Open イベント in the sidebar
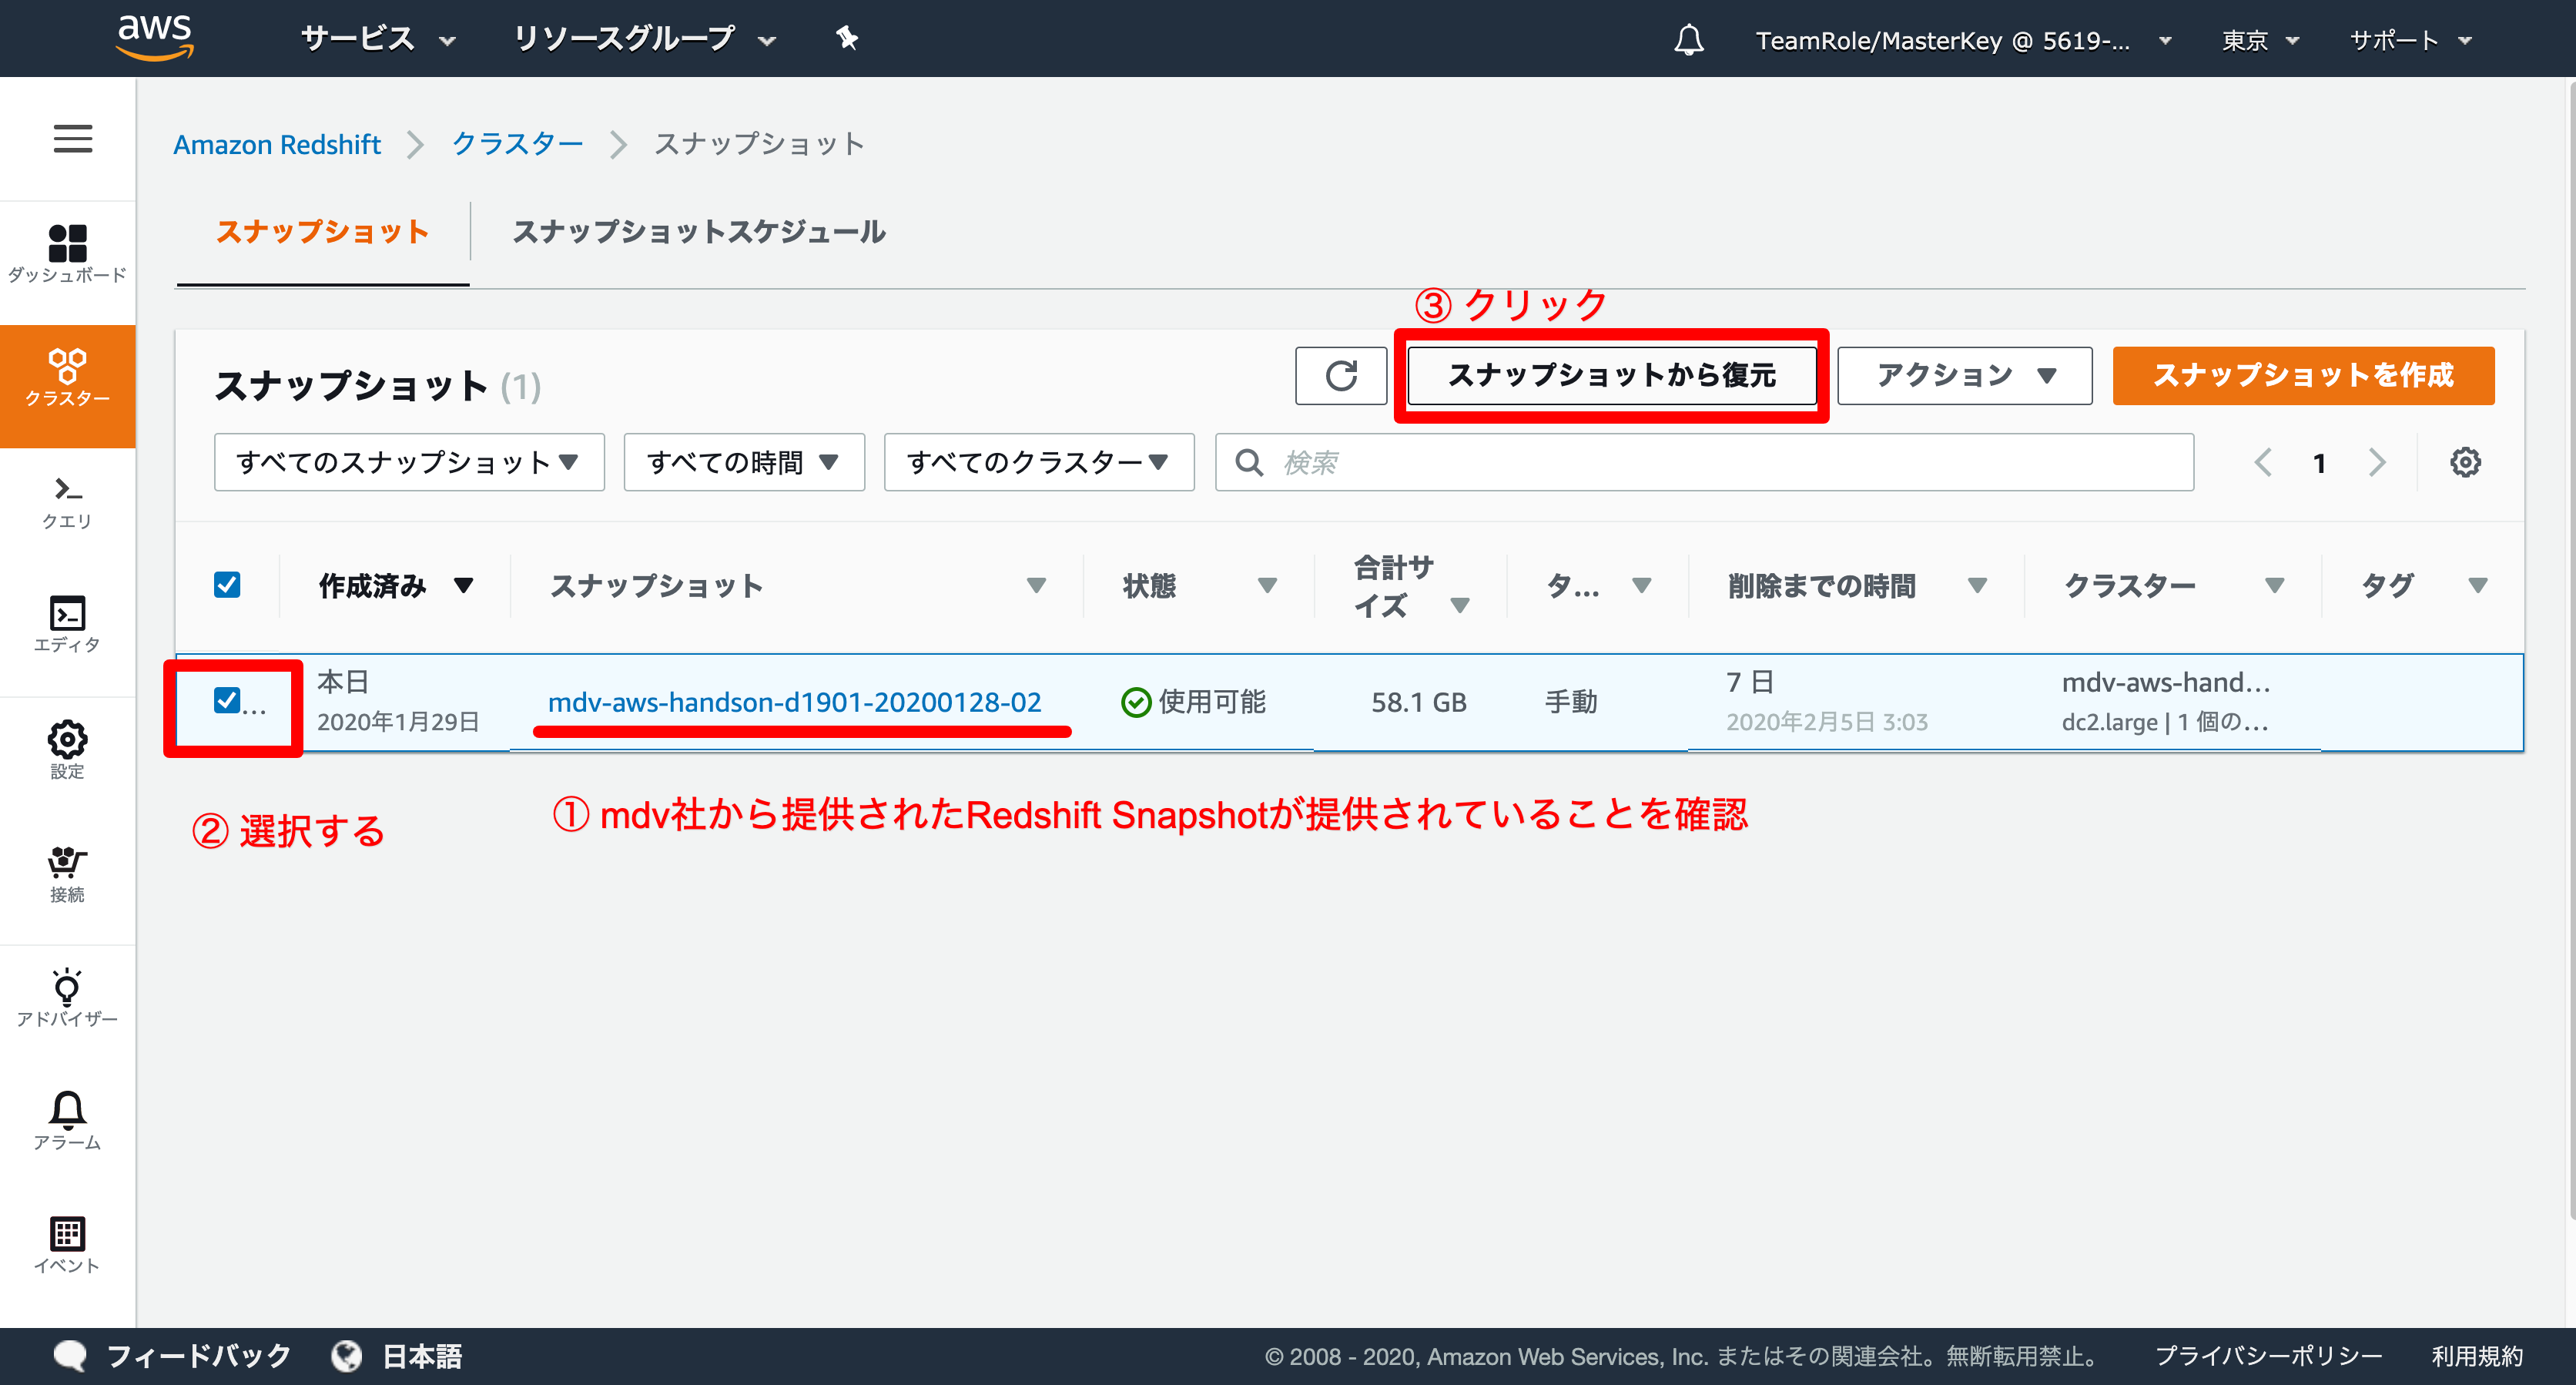2576x1385 pixels. (67, 1244)
